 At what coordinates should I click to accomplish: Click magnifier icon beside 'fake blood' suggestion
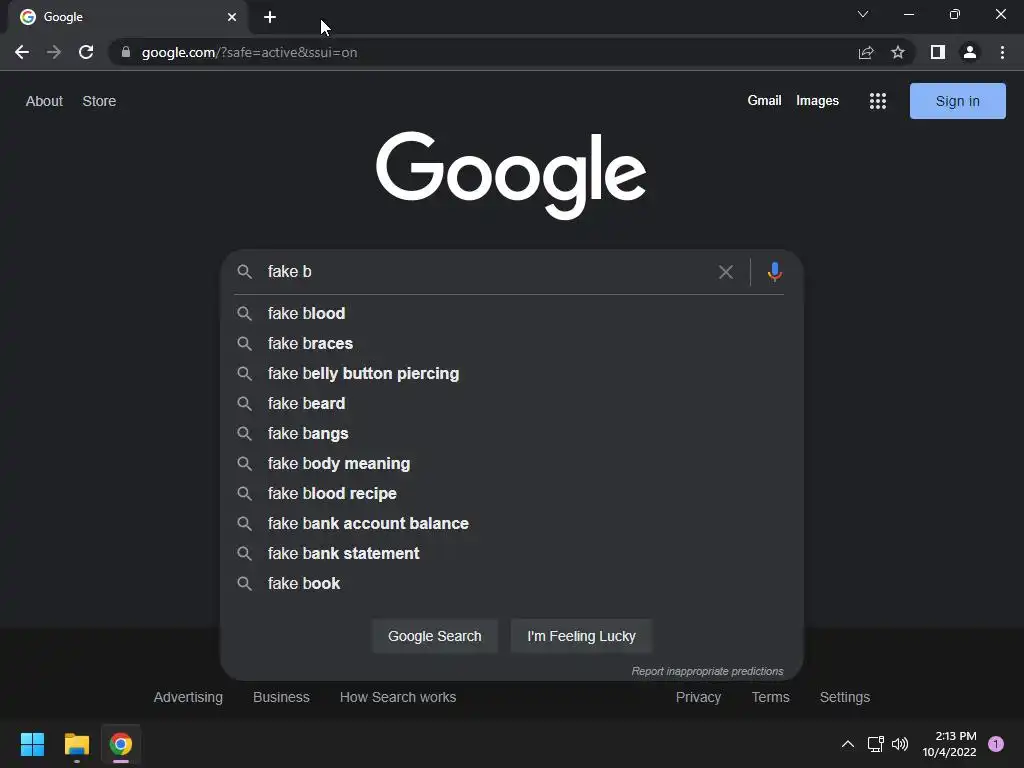click(244, 313)
